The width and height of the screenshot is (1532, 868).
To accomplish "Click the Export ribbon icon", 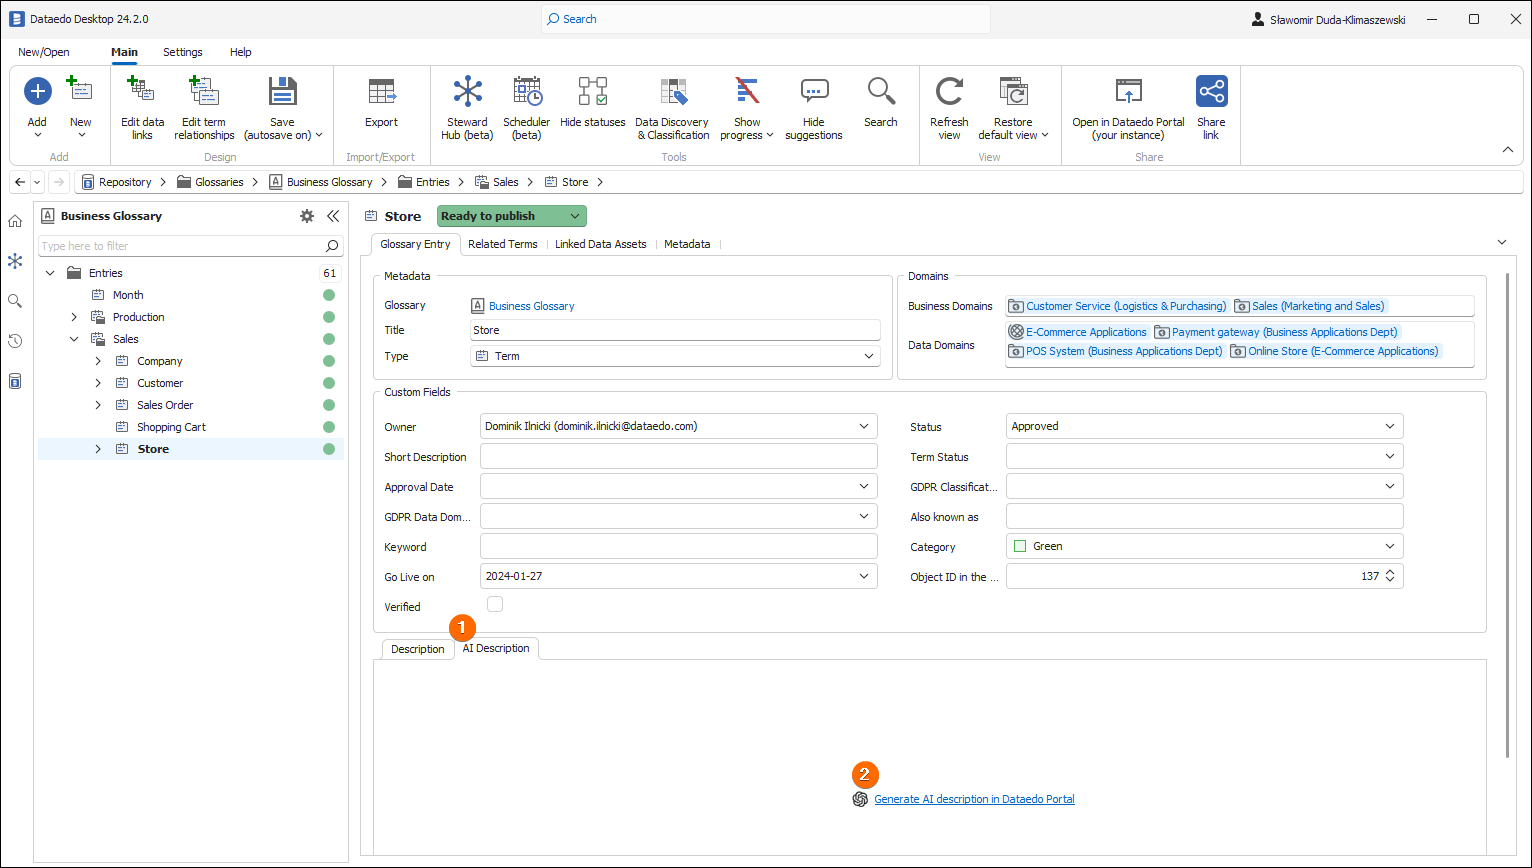I will 381,91.
